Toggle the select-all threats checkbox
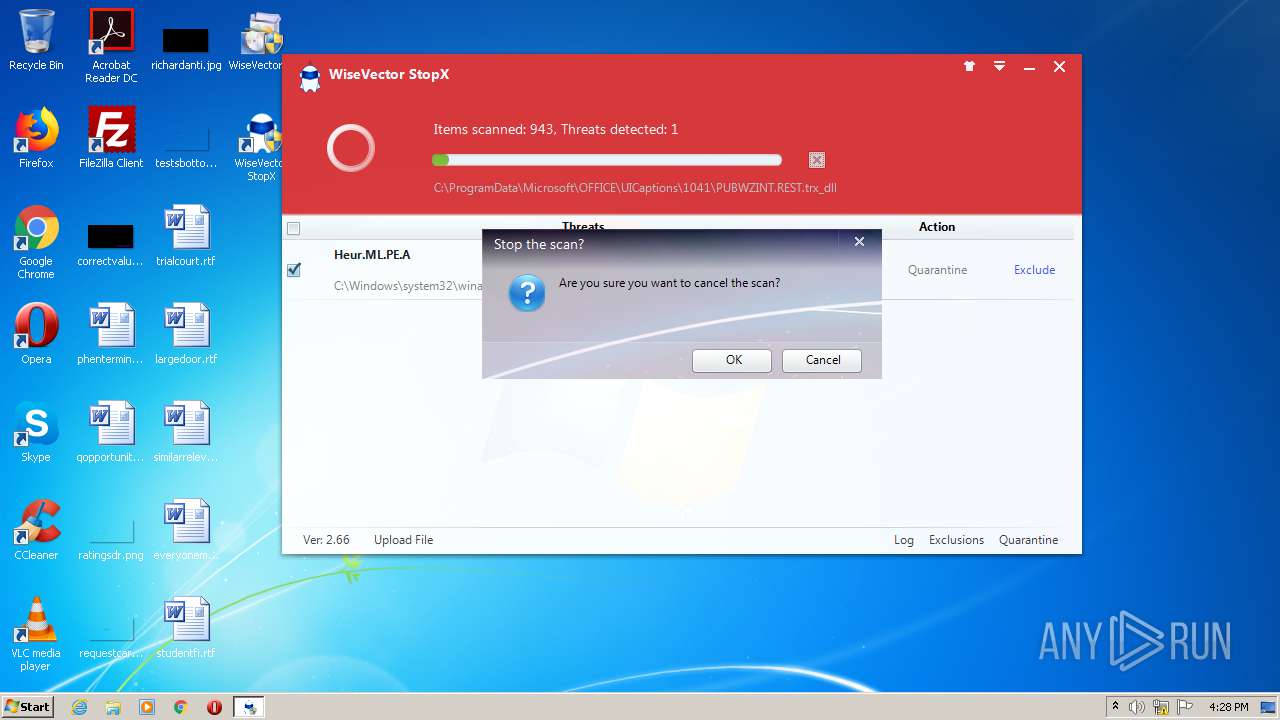The height and width of the screenshot is (720, 1280). point(293,228)
